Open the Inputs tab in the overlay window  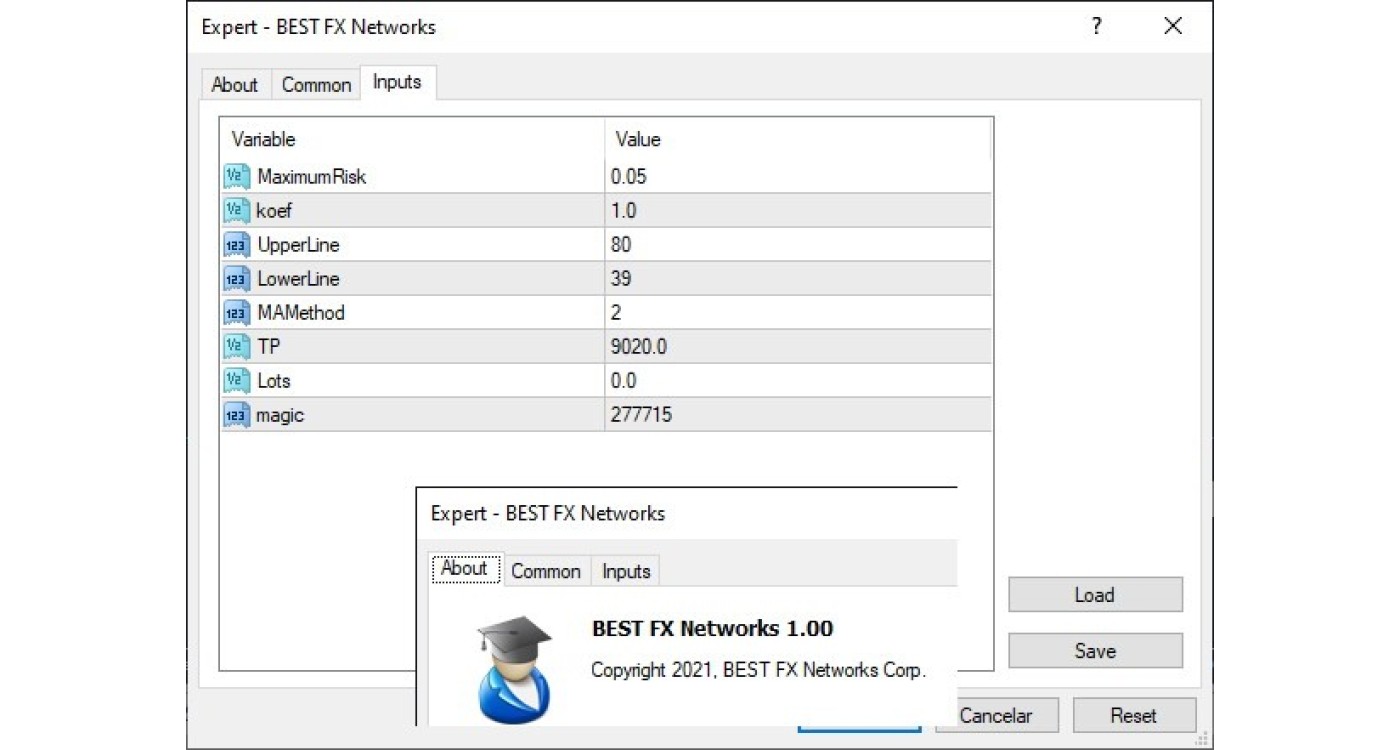click(626, 571)
